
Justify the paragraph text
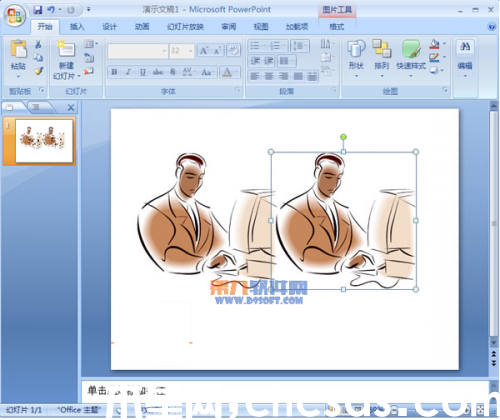click(x=298, y=76)
